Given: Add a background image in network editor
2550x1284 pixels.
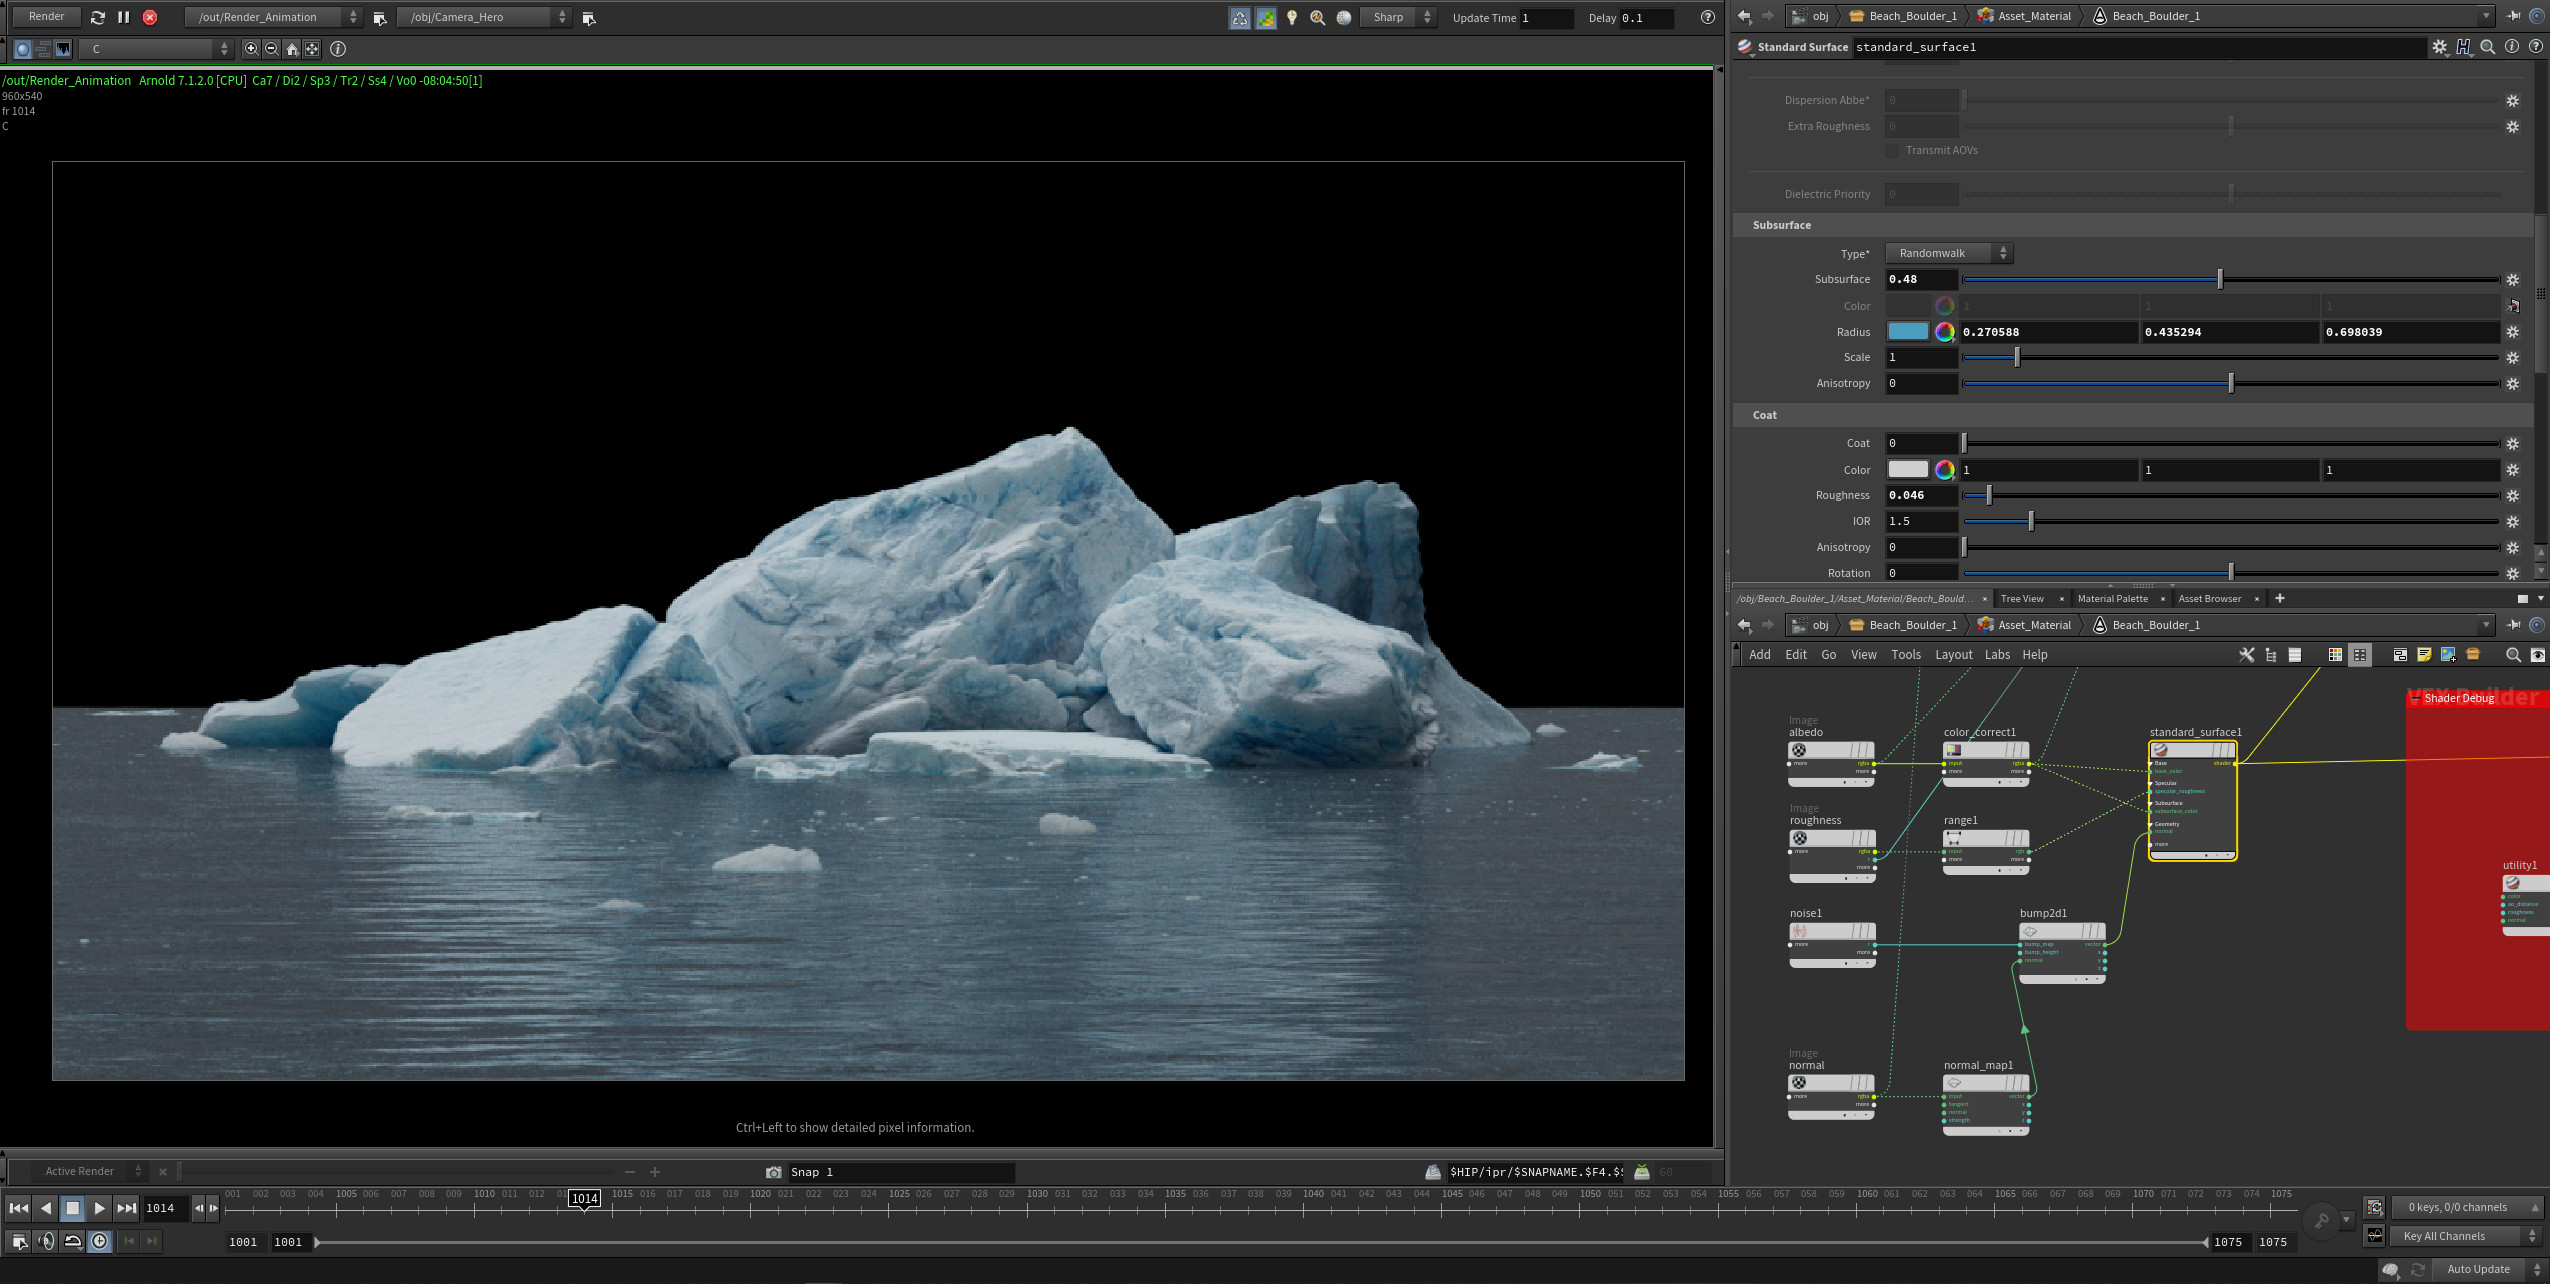Looking at the screenshot, I should point(2448,655).
